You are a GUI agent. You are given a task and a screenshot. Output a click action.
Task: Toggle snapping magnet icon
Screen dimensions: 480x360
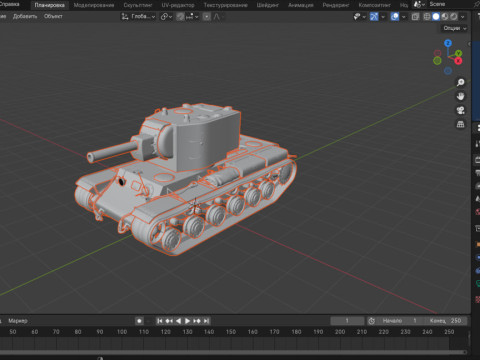[x=180, y=16]
